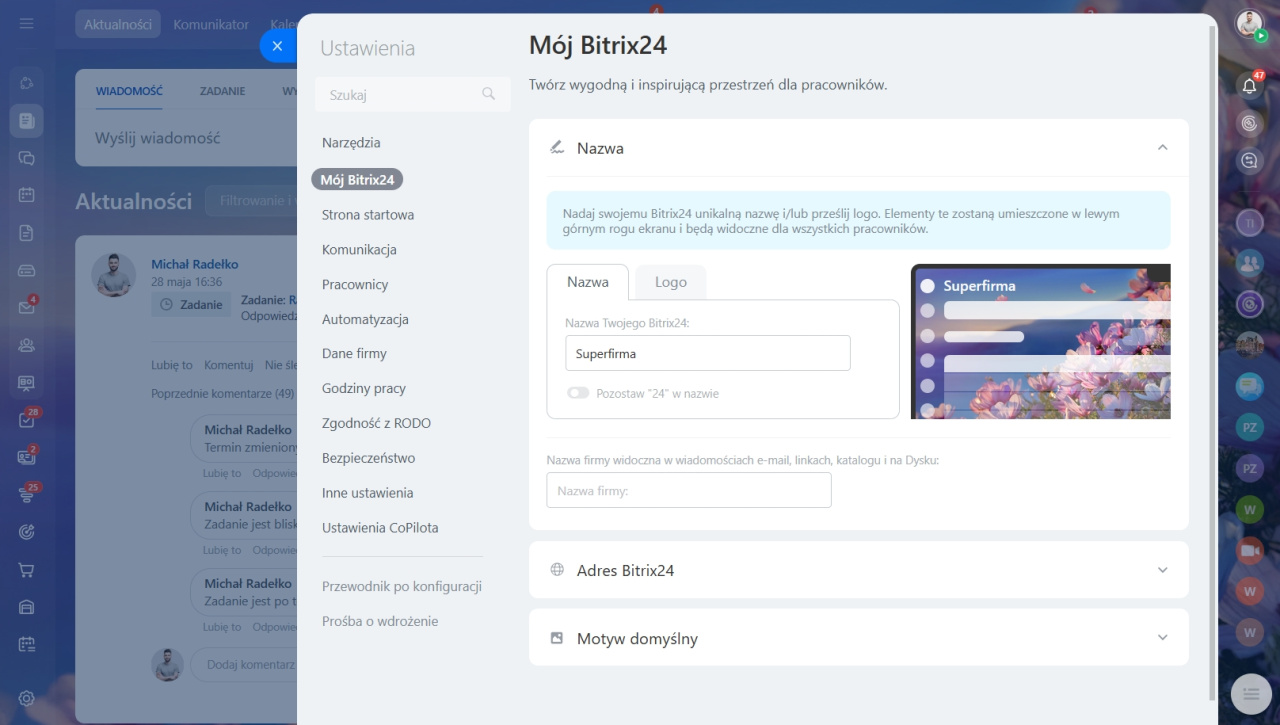The height and width of the screenshot is (725, 1280).
Task: Click the settings panel vertical scrollbar
Action: pos(1214,362)
